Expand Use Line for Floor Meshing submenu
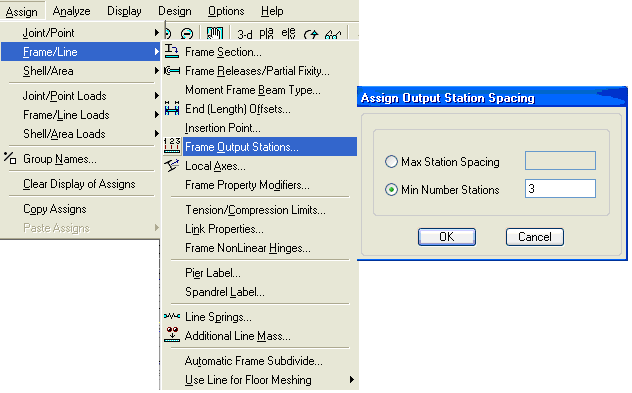The image size is (632, 393). (x=260, y=380)
